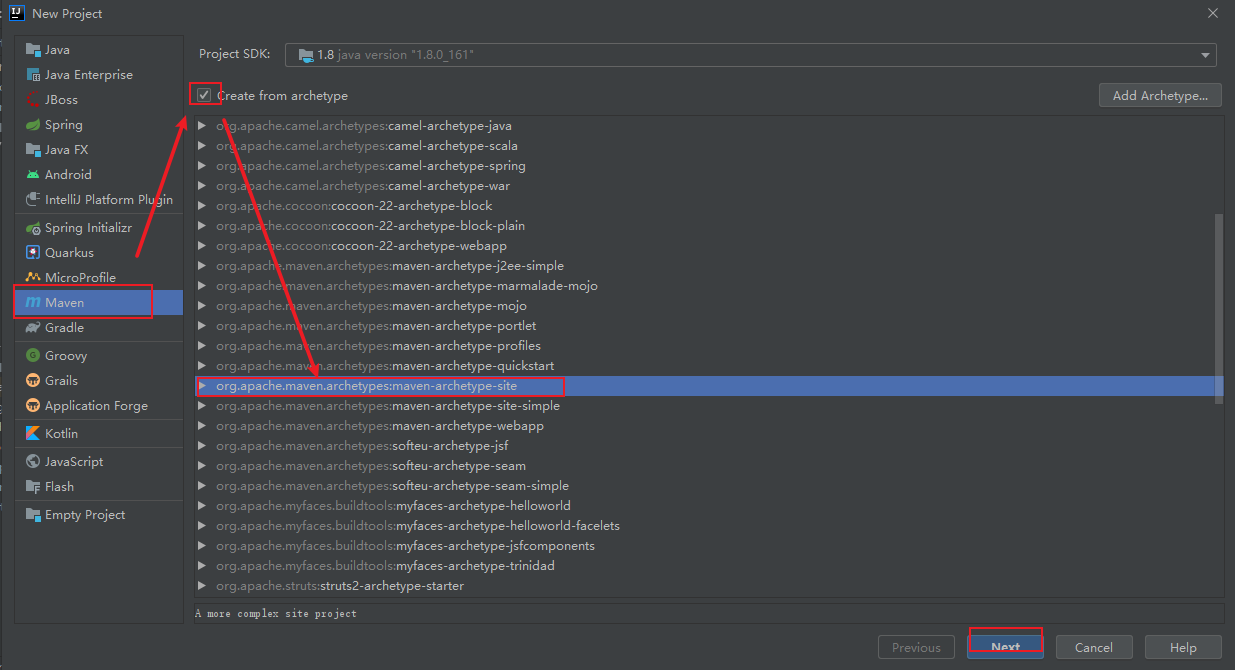1235x670 pixels.
Task: Click the IntelliJ logo in title bar
Action: click(x=16, y=13)
